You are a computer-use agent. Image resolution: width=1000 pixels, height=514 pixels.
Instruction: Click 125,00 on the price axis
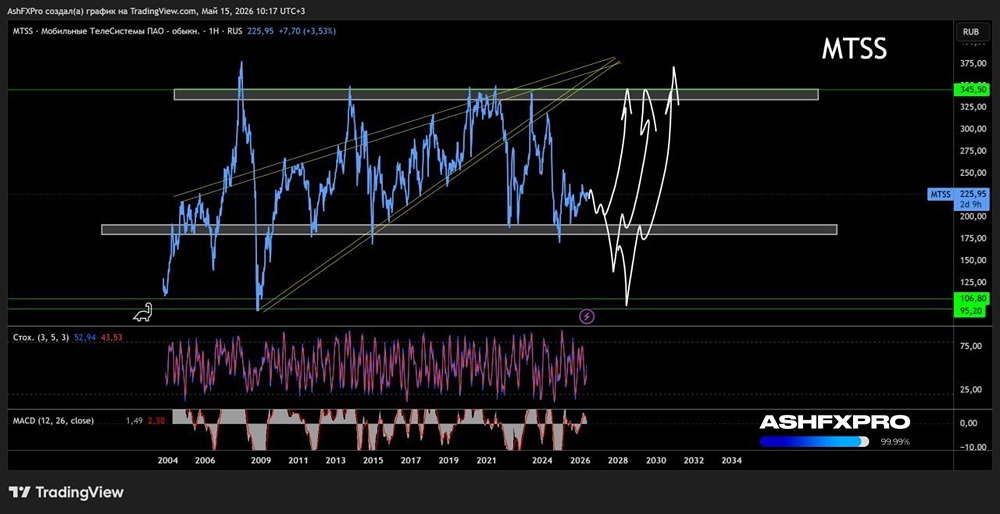[971, 283]
